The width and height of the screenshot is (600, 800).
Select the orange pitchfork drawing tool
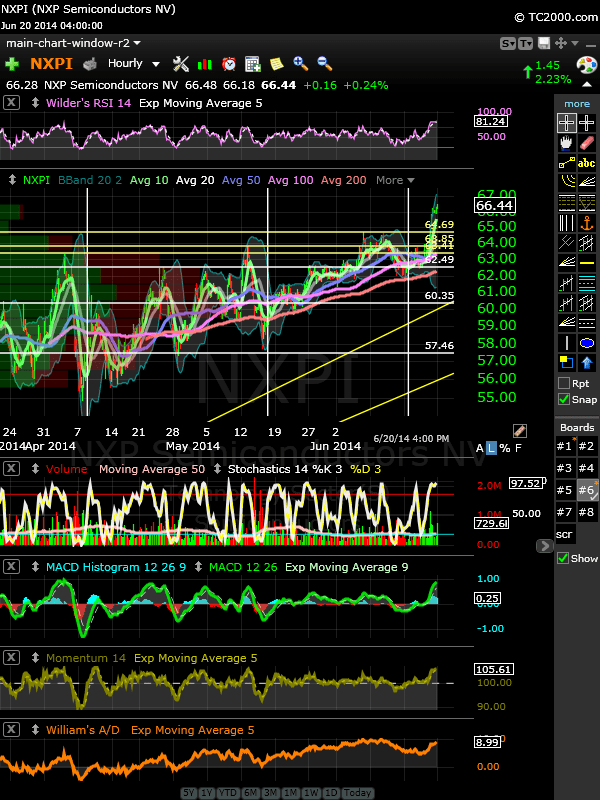click(x=566, y=243)
